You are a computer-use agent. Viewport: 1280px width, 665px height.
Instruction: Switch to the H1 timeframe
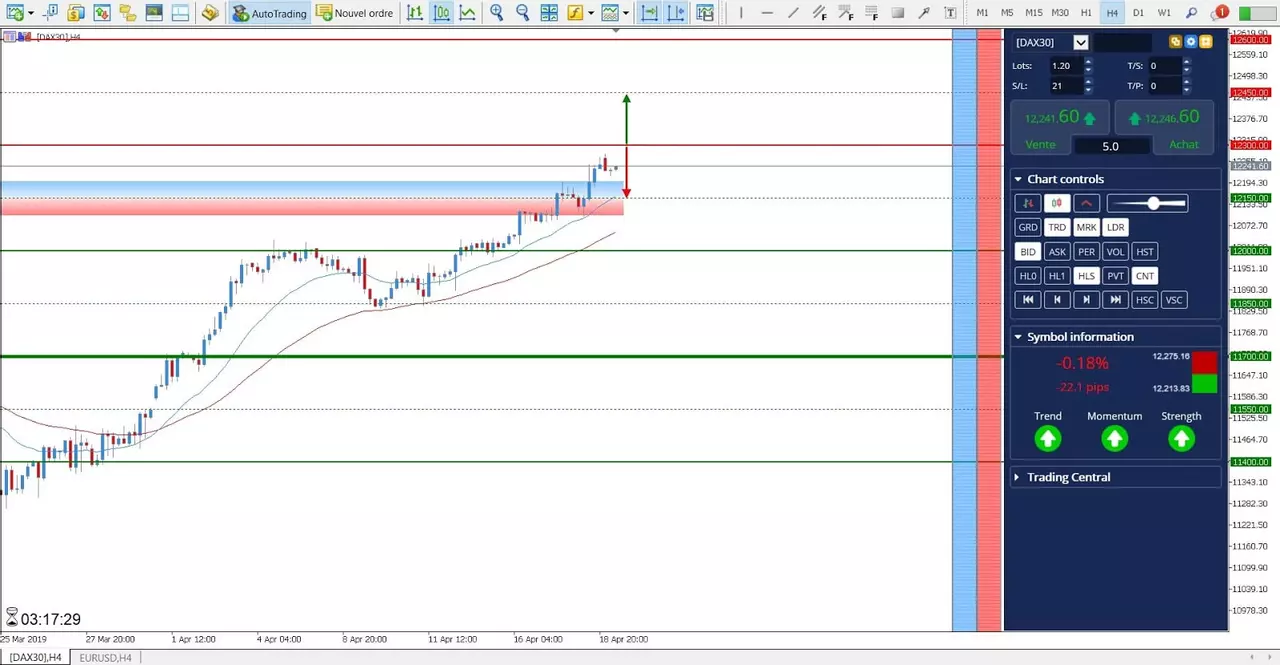tap(1086, 13)
